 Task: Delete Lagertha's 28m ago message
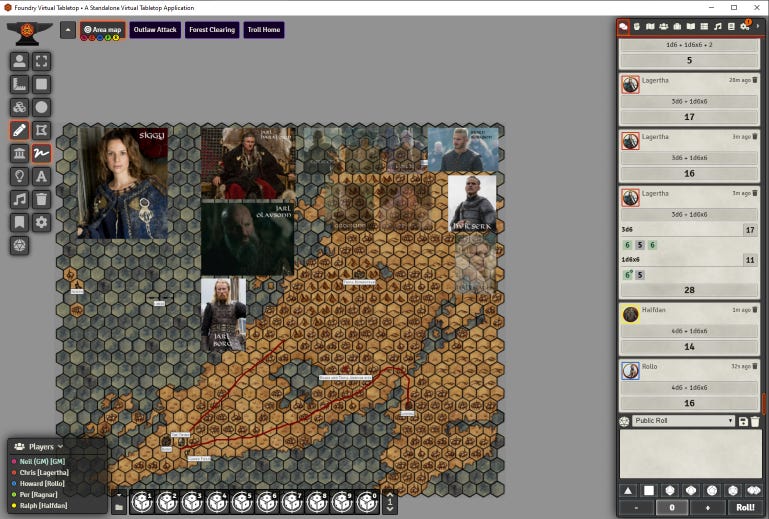pos(755,80)
